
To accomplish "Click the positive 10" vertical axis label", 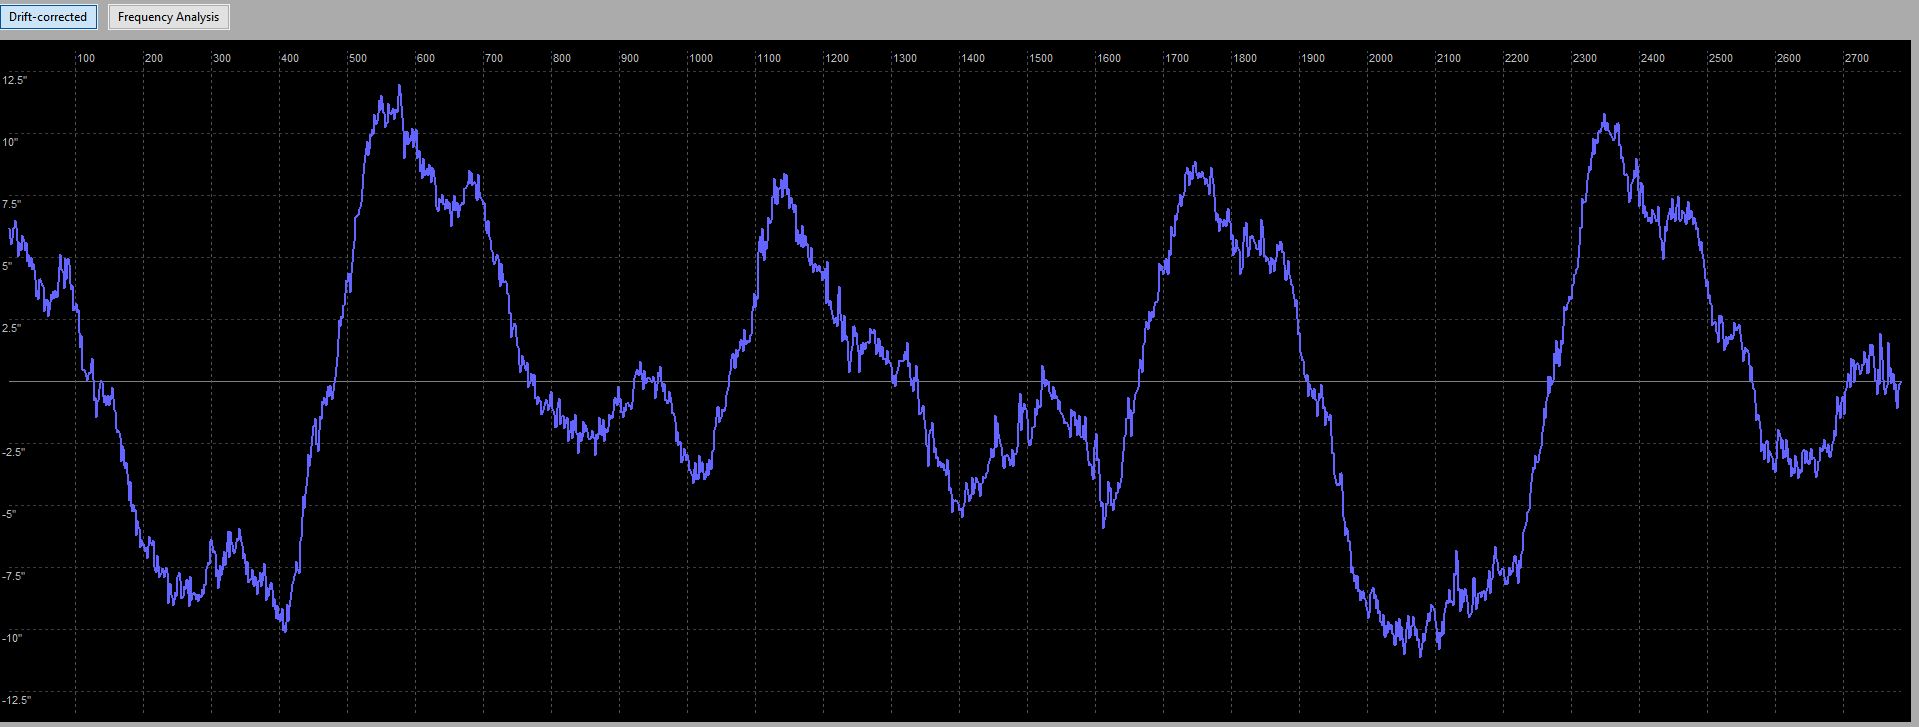I will [x=11, y=142].
